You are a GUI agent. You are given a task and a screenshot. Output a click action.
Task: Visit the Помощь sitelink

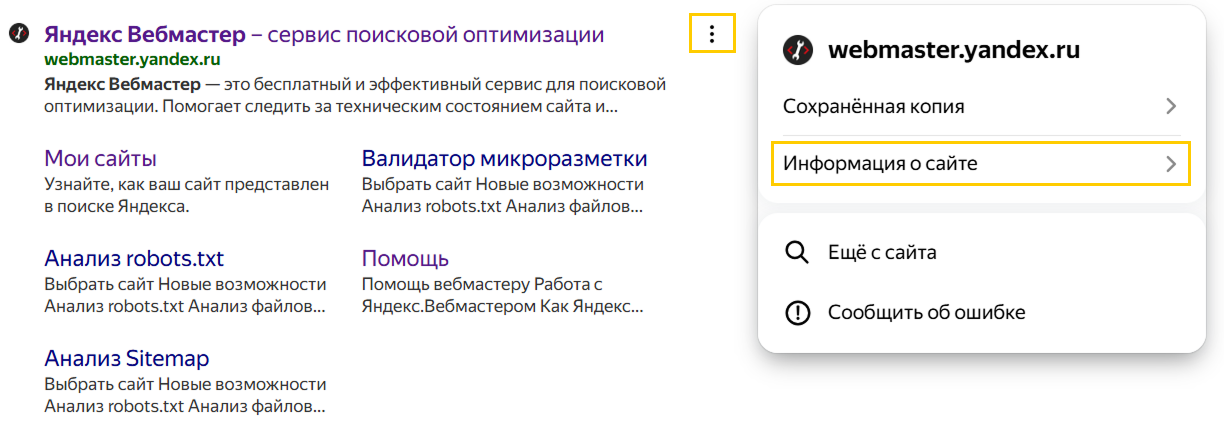point(405,259)
